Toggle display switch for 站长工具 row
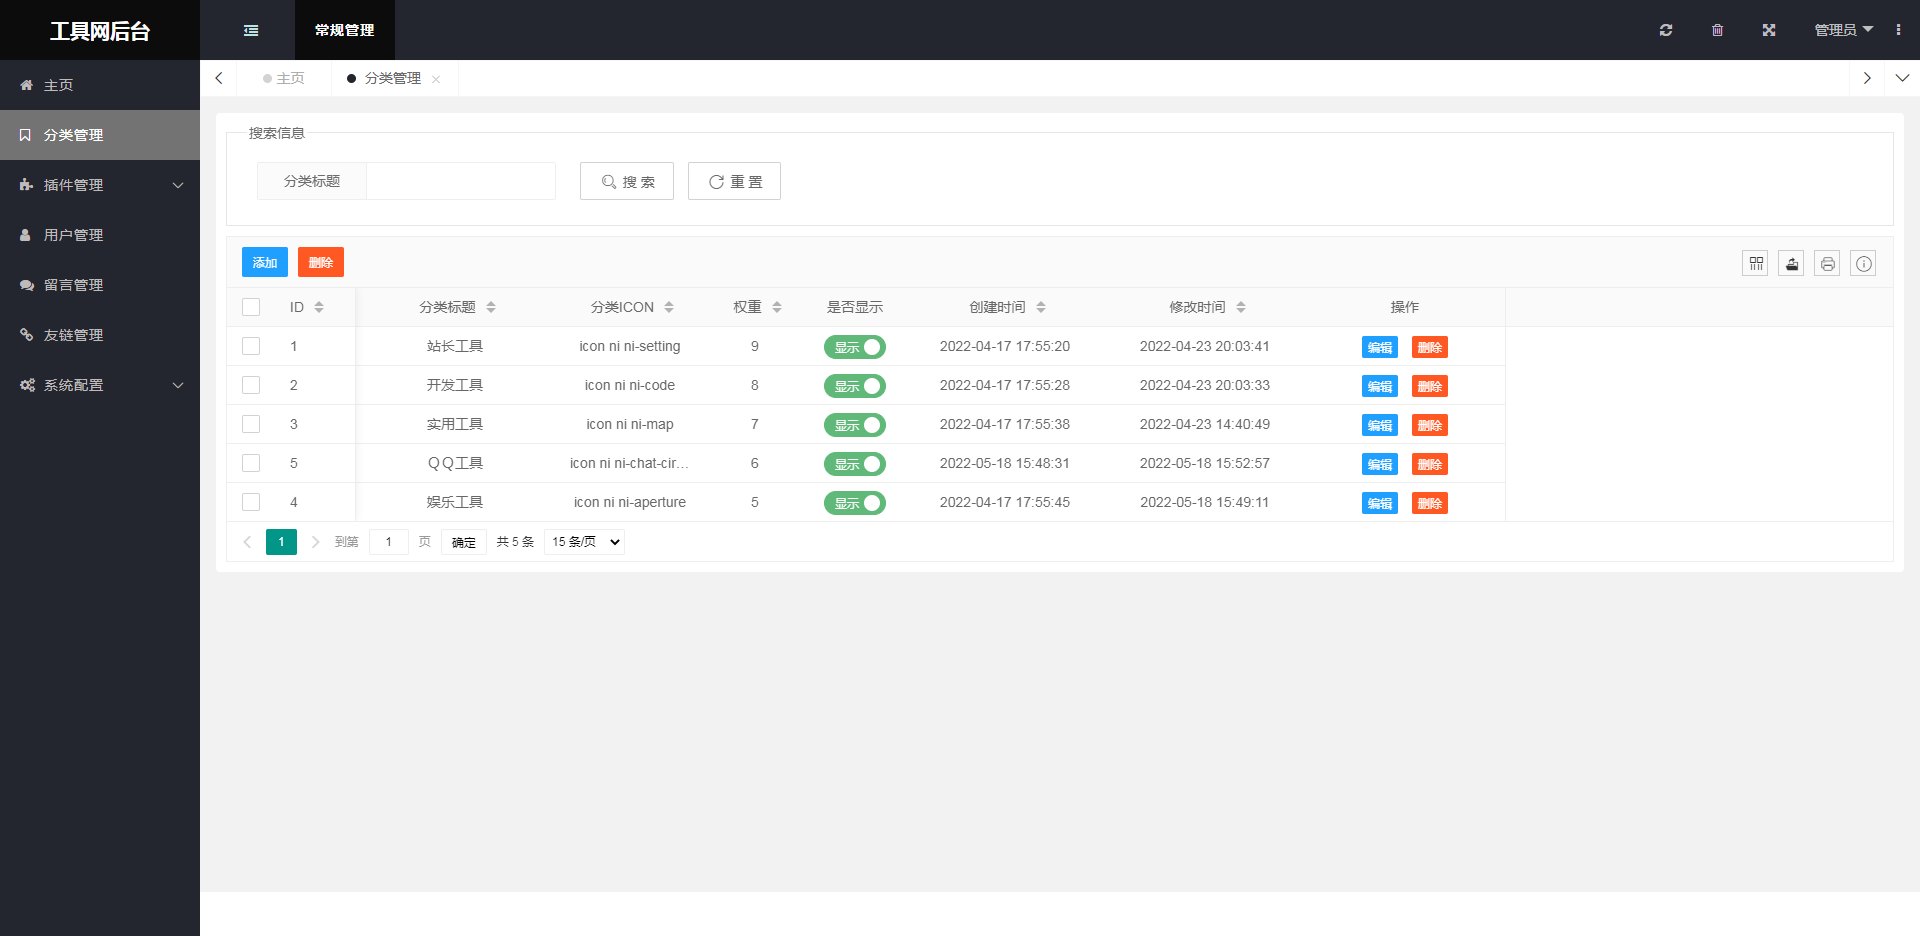1920x936 pixels. pyautogui.click(x=855, y=347)
